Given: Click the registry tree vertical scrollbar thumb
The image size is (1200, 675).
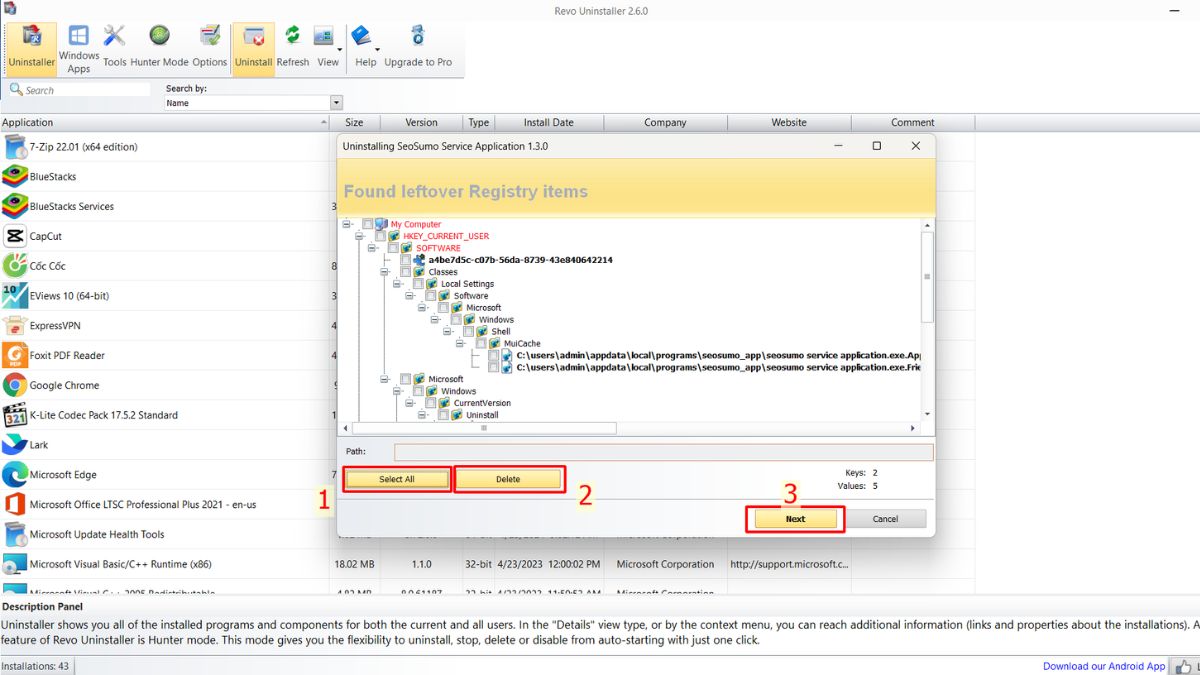Looking at the screenshot, I should tap(927, 276).
